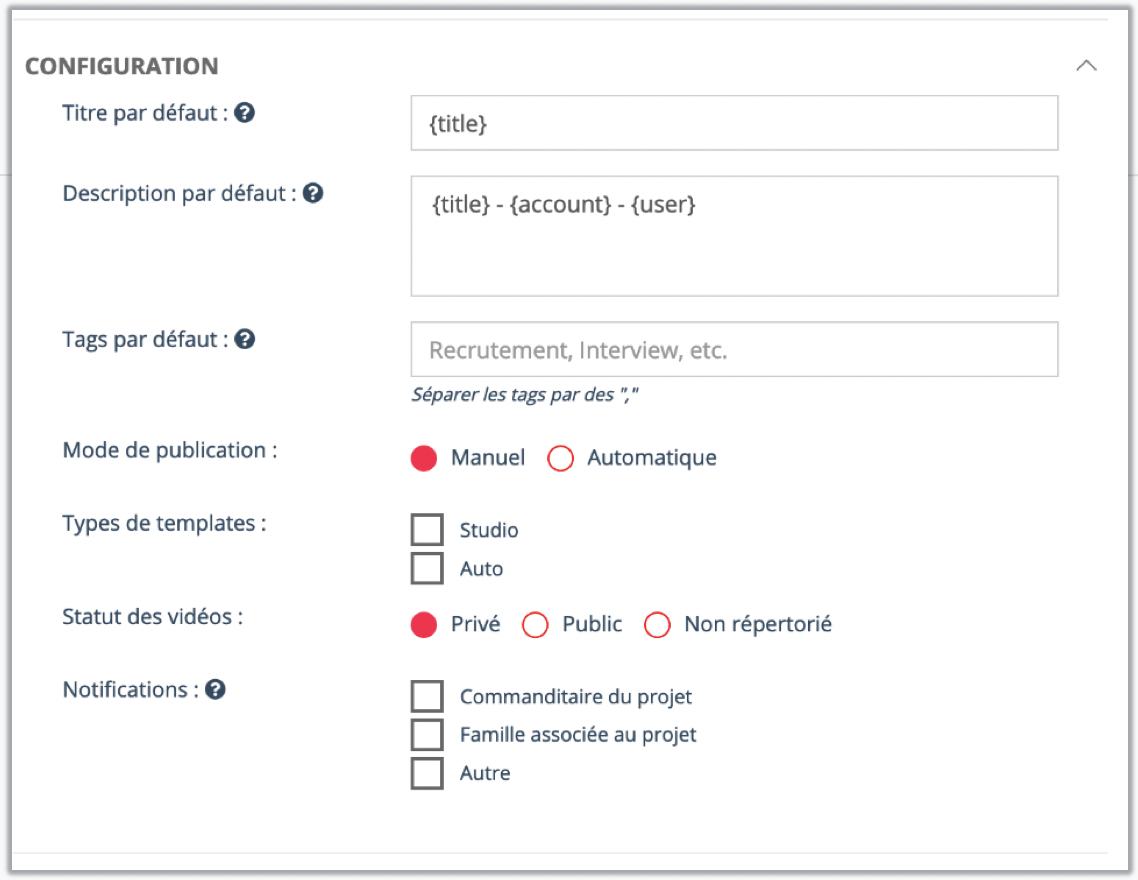Click the CONFIGURATION section heading
This screenshot has height=880, width=1138.
[x=121, y=67]
